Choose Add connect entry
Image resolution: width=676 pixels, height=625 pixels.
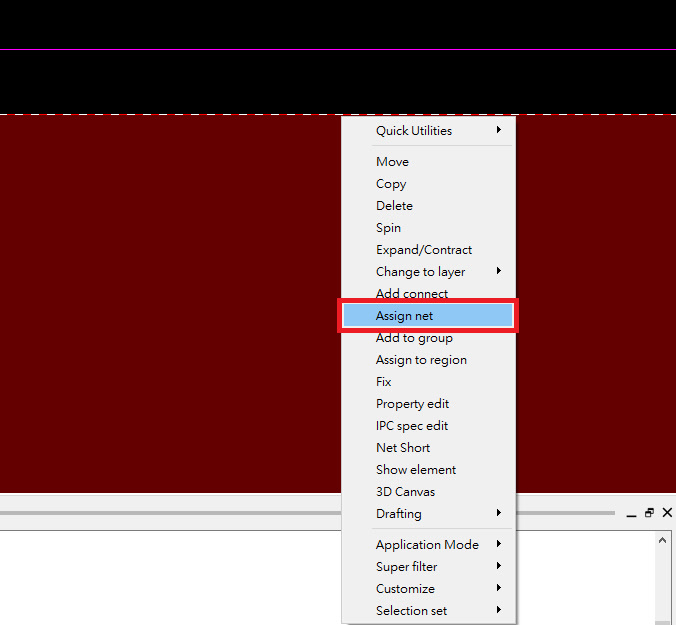428,293
